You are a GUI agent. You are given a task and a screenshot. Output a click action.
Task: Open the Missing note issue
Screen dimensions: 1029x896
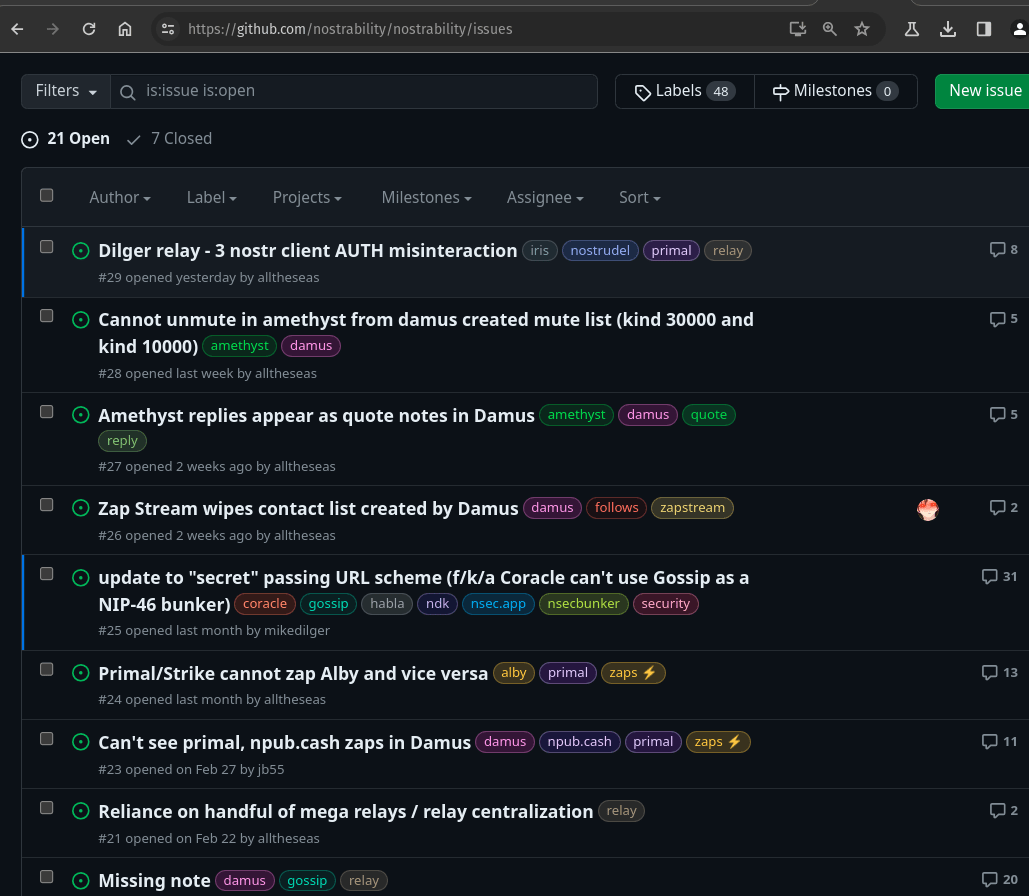pyautogui.click(x=154, y=880)
